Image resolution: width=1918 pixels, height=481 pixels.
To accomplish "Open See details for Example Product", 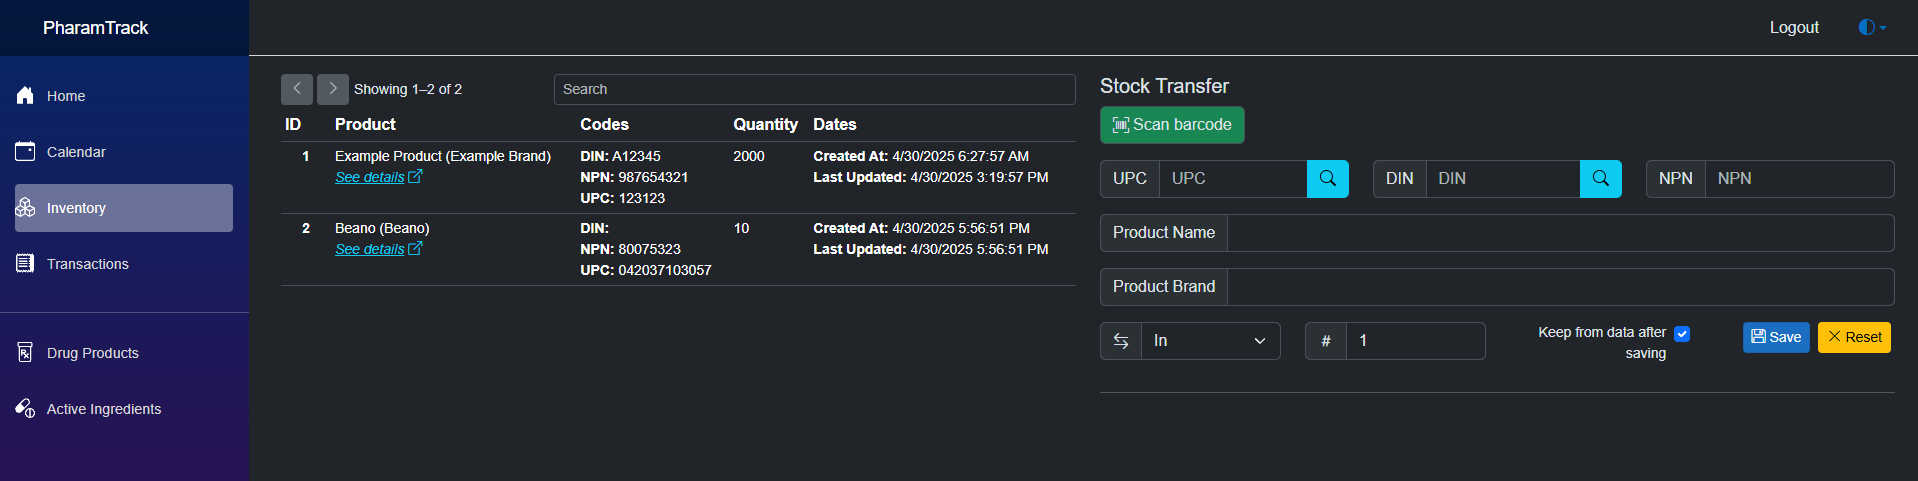I will click(x=369, y=177).
